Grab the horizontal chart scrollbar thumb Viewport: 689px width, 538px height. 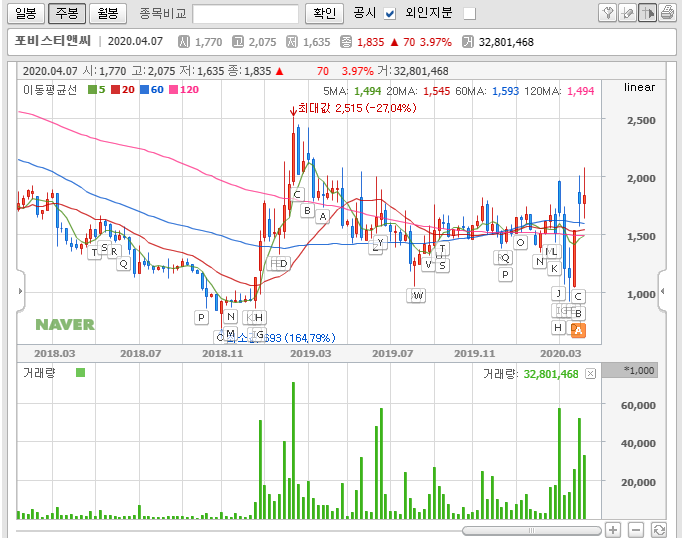point(532,531)
